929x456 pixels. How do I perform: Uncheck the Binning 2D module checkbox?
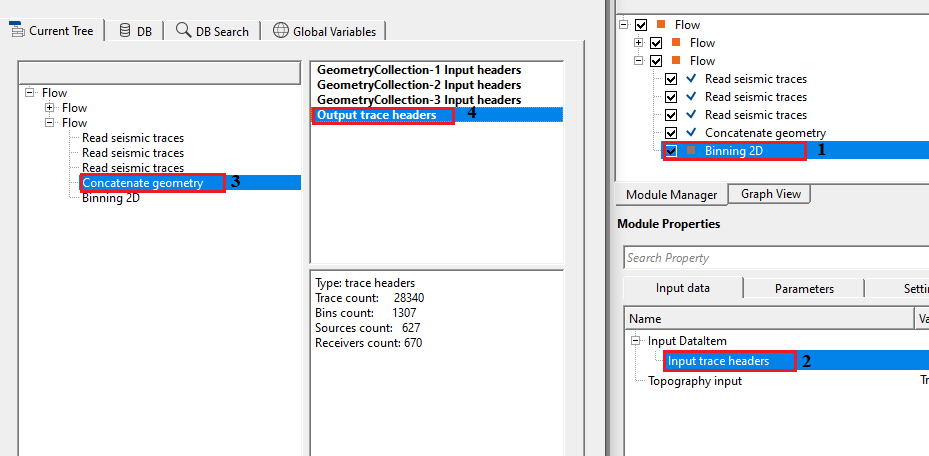(671, 151)
